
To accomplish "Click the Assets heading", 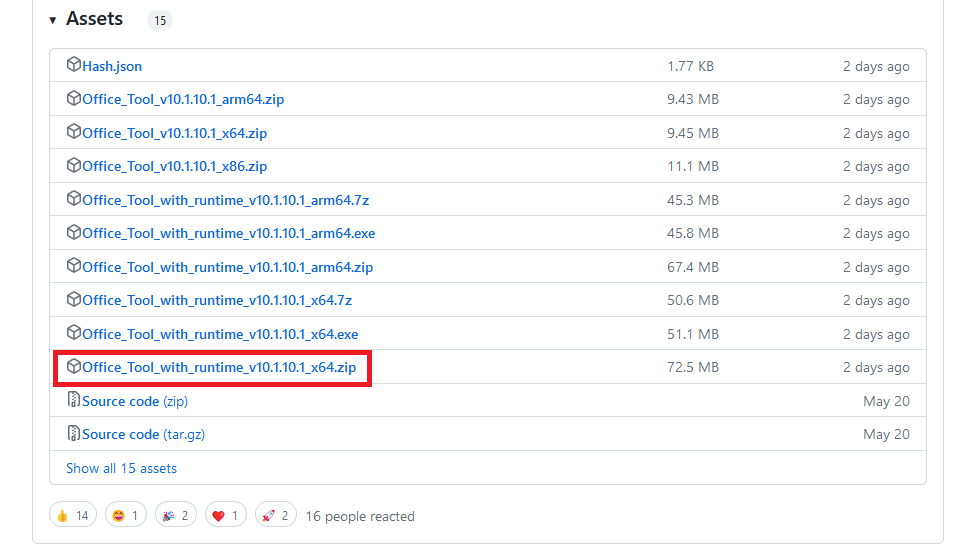I will click(95, 19).
